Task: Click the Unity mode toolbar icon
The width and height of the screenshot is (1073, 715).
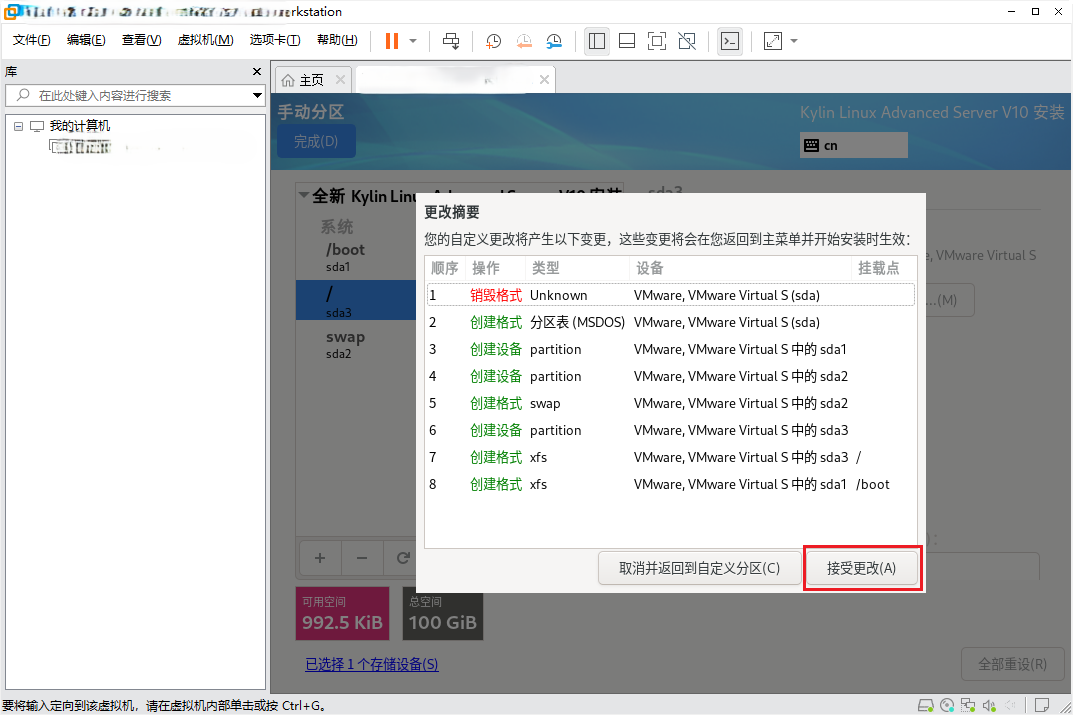Action: 687,41
